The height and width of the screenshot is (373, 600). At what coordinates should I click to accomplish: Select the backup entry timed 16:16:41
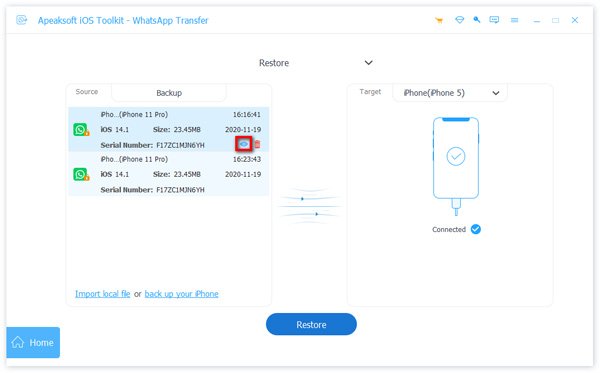point(169,129)
